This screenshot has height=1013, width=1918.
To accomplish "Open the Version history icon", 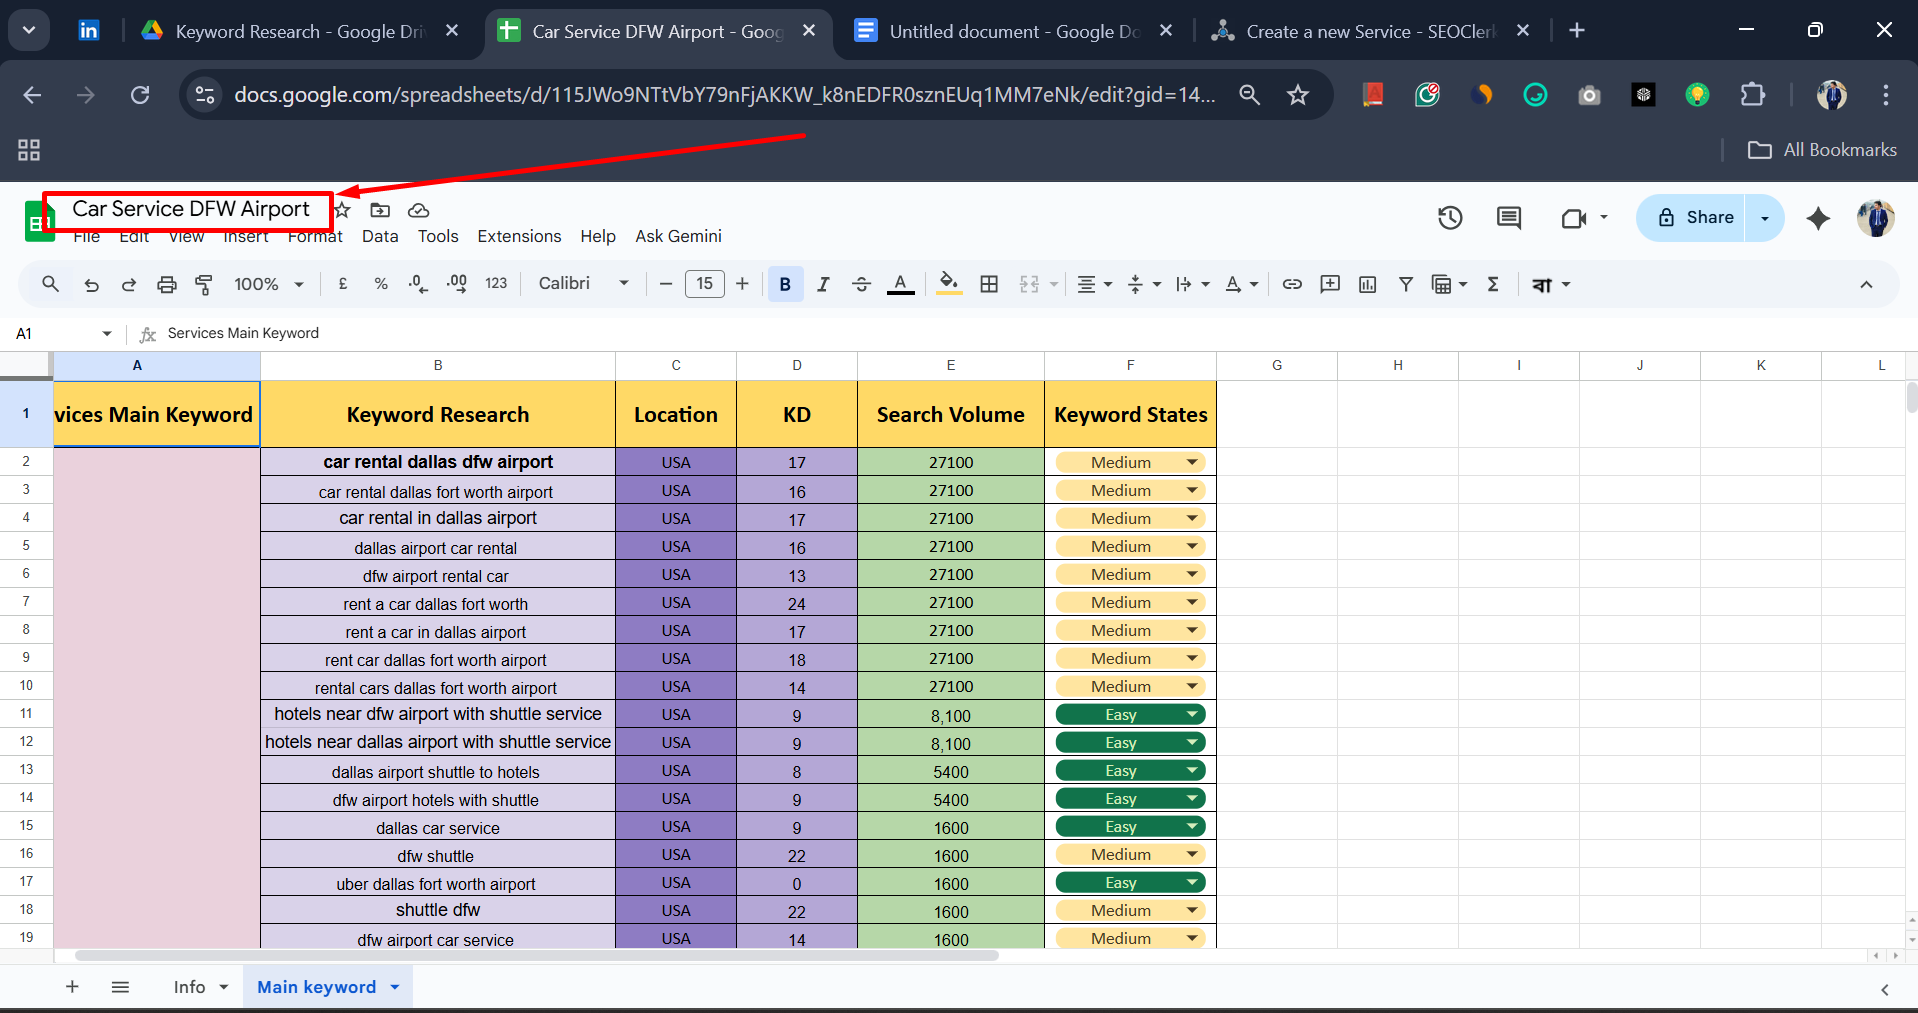I will coord(1450,217).
